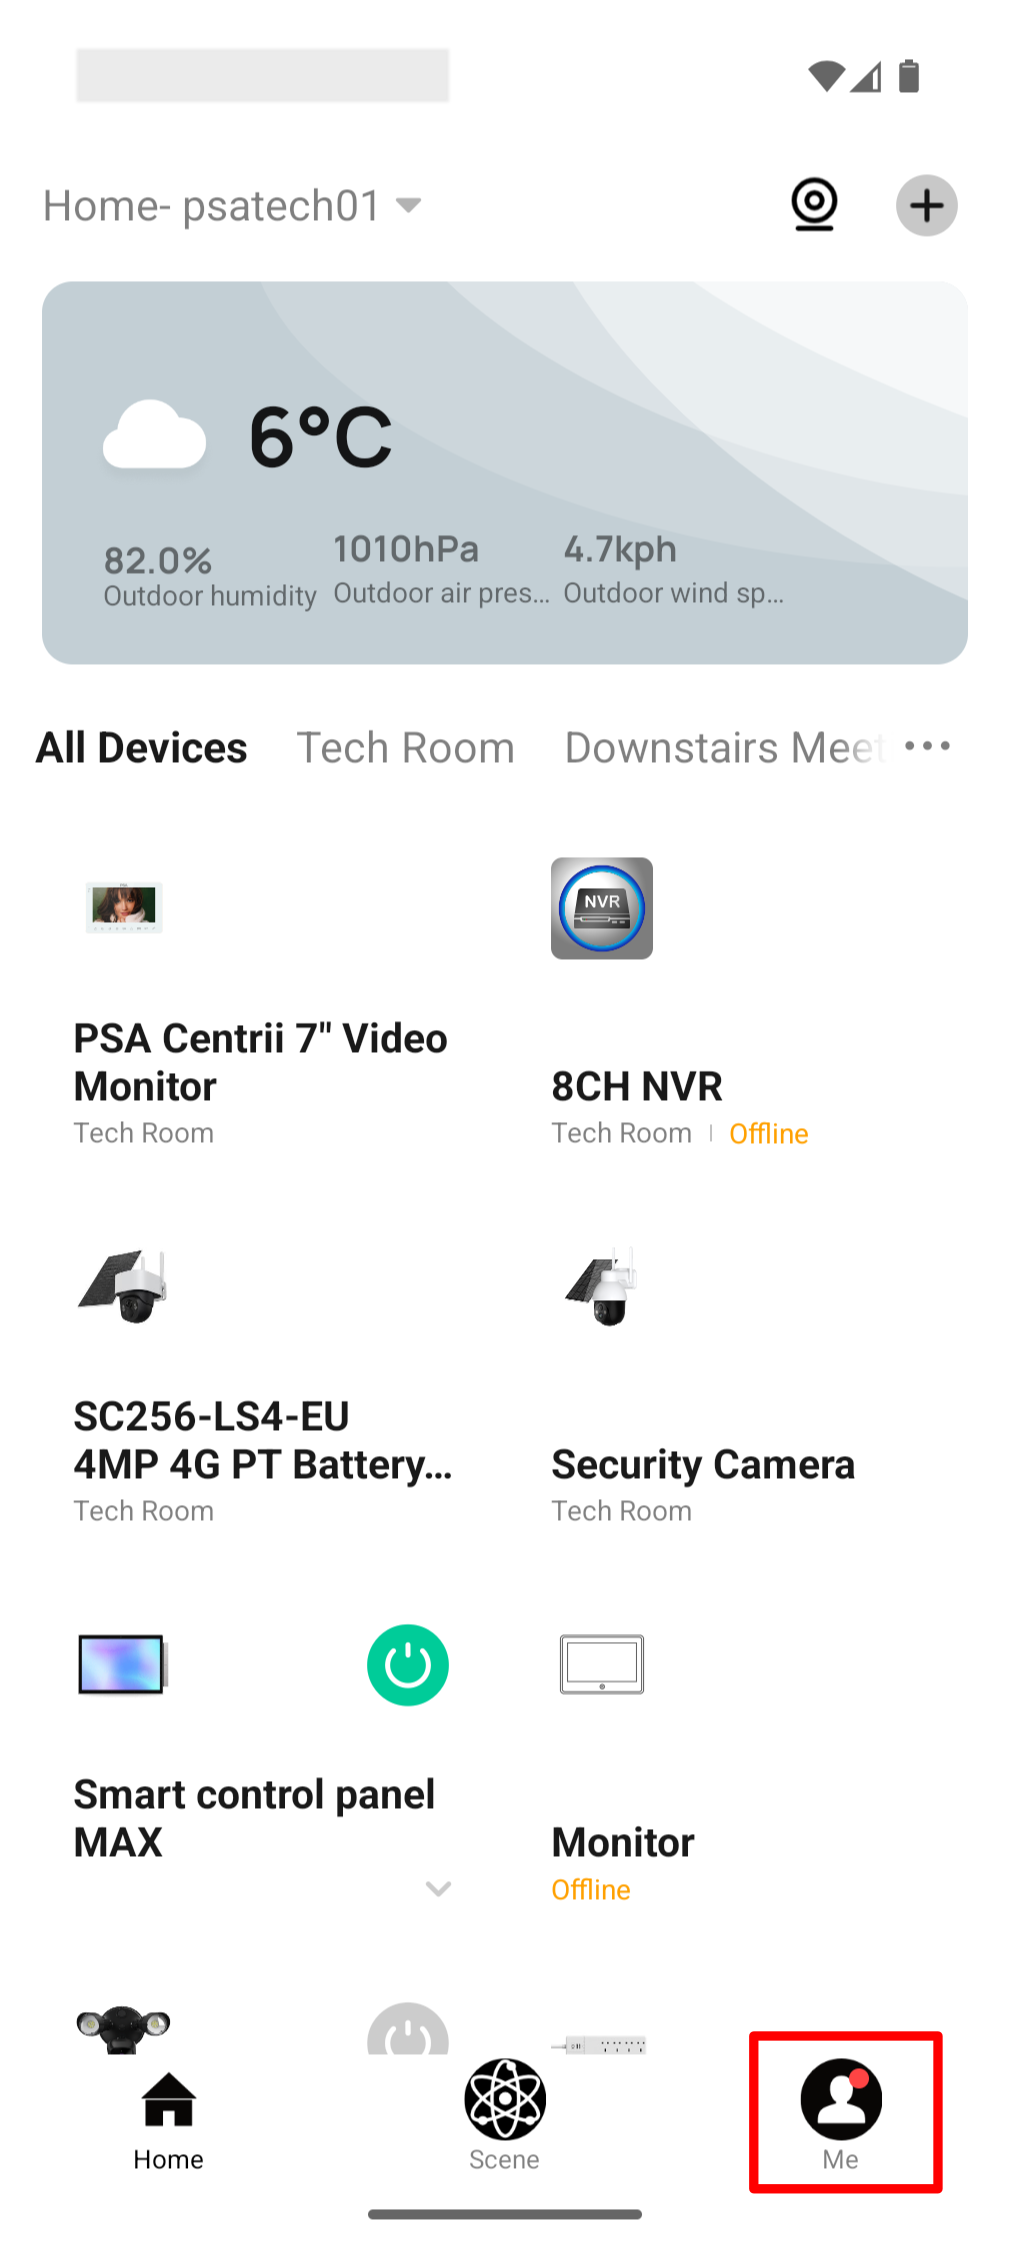Select the Downstairs Meeting tab
Viewport: 1009px width, 2245px height.
[724, 748]
